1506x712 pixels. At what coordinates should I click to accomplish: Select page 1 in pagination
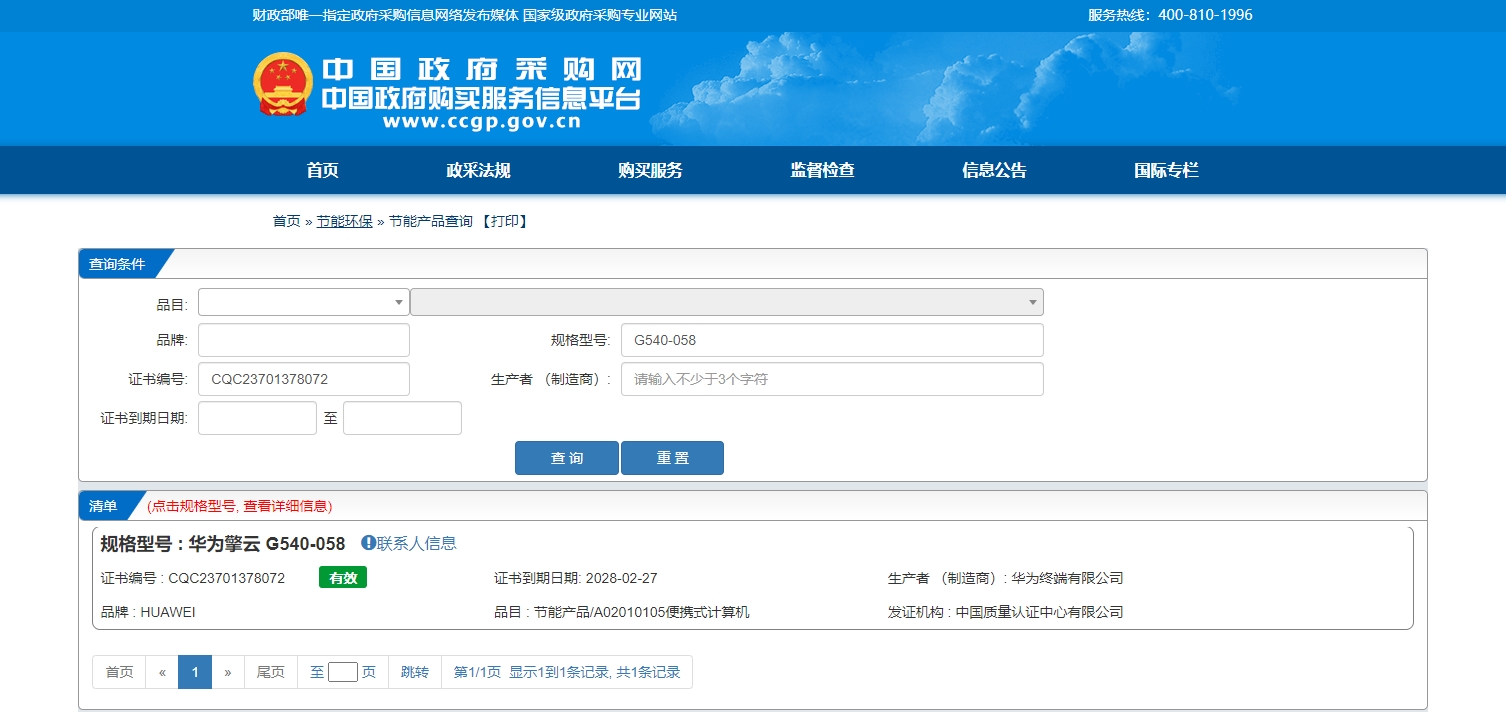pyautogui.click(x=195, y=672)
